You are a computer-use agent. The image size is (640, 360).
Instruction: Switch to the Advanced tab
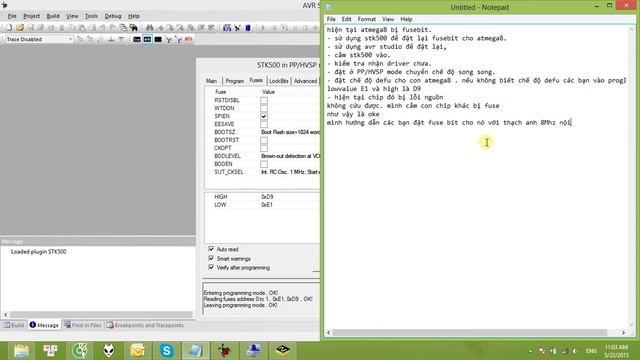click(x=305, y=81)
